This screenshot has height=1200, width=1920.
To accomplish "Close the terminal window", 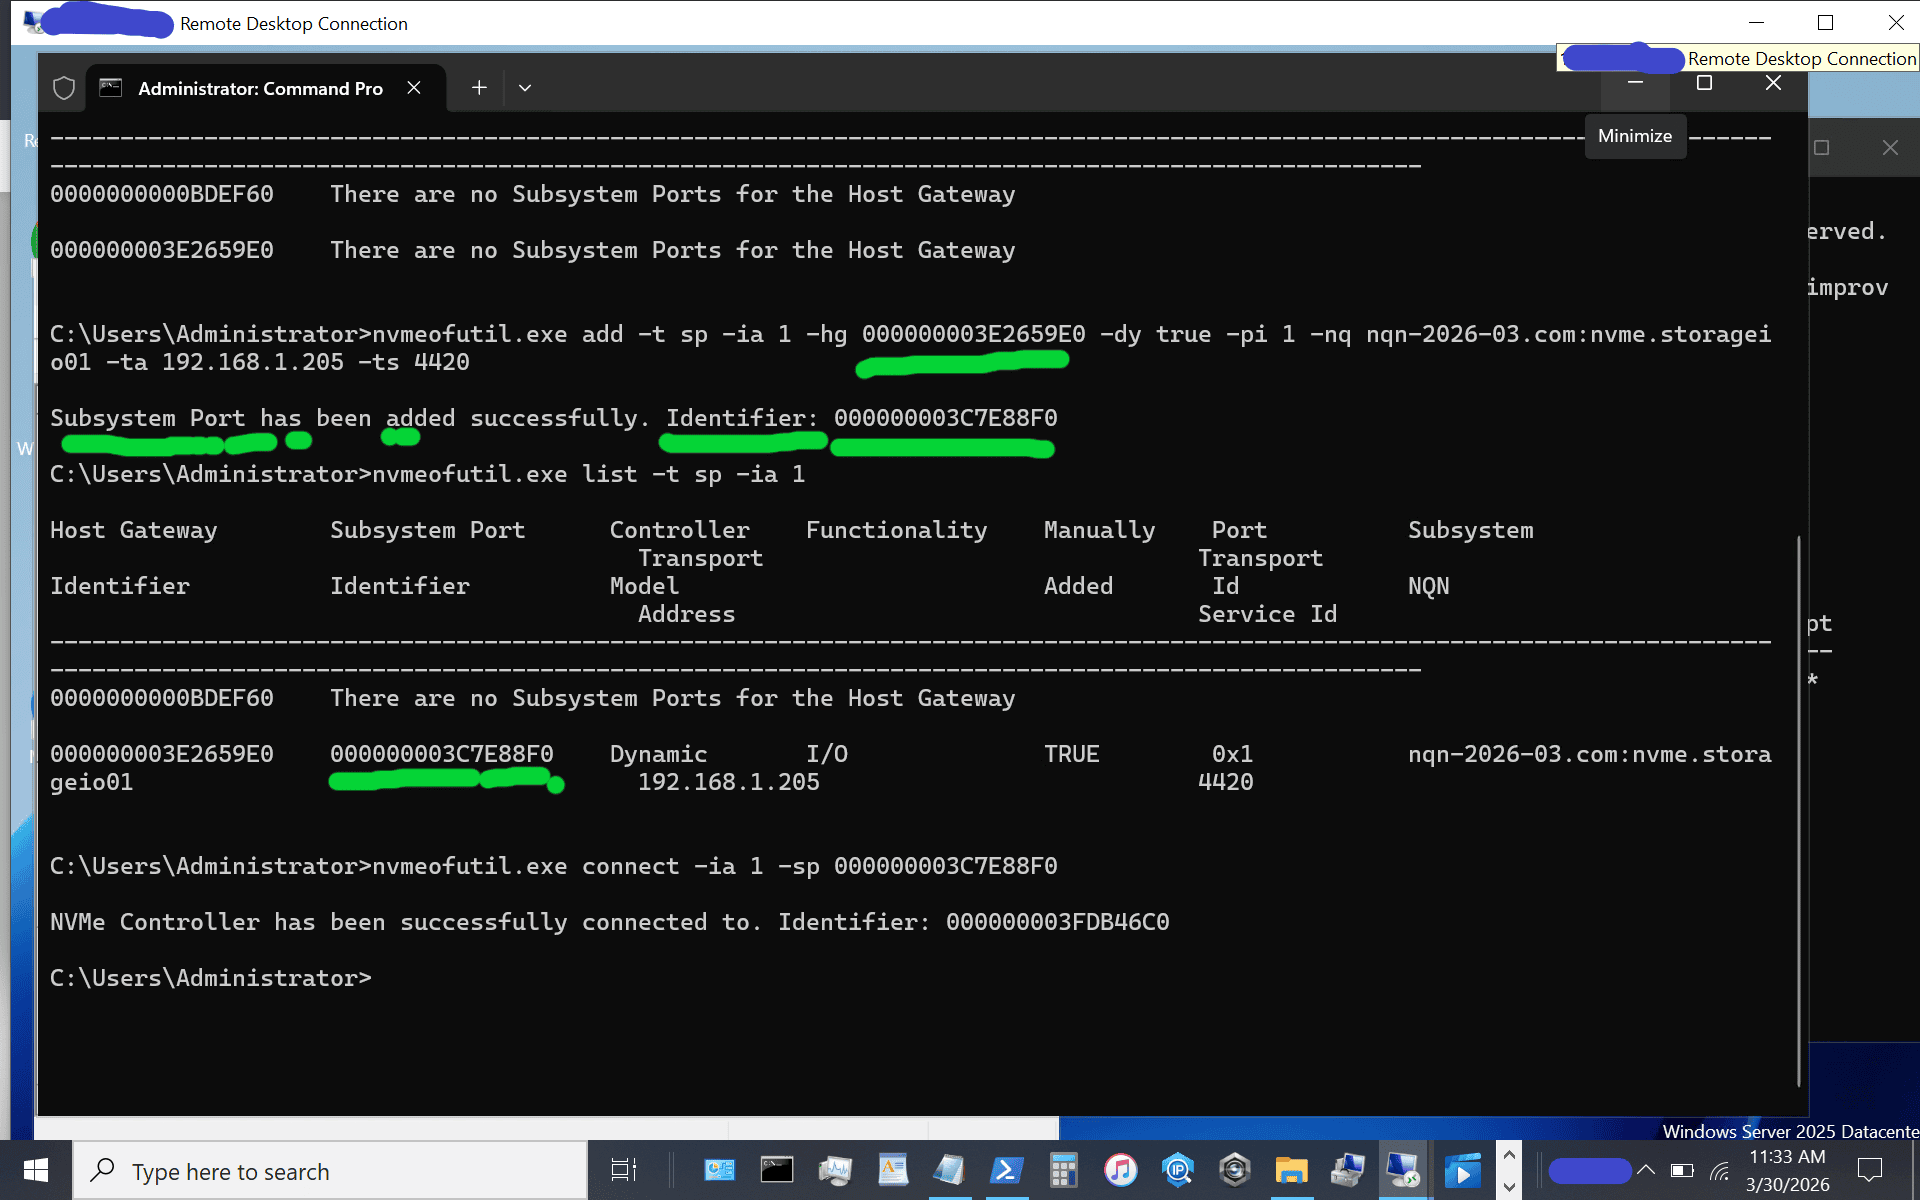I will (x=1773, y=83).
